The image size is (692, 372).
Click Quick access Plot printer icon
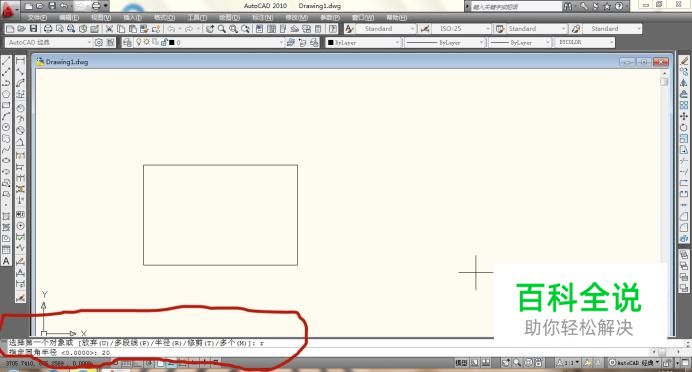(96, 6)
